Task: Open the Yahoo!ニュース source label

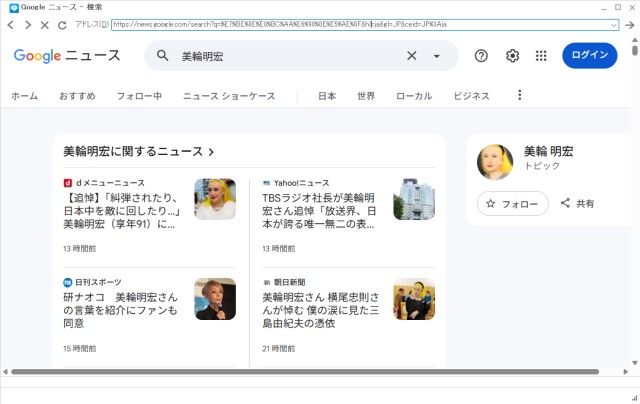Action: point(296,183)
